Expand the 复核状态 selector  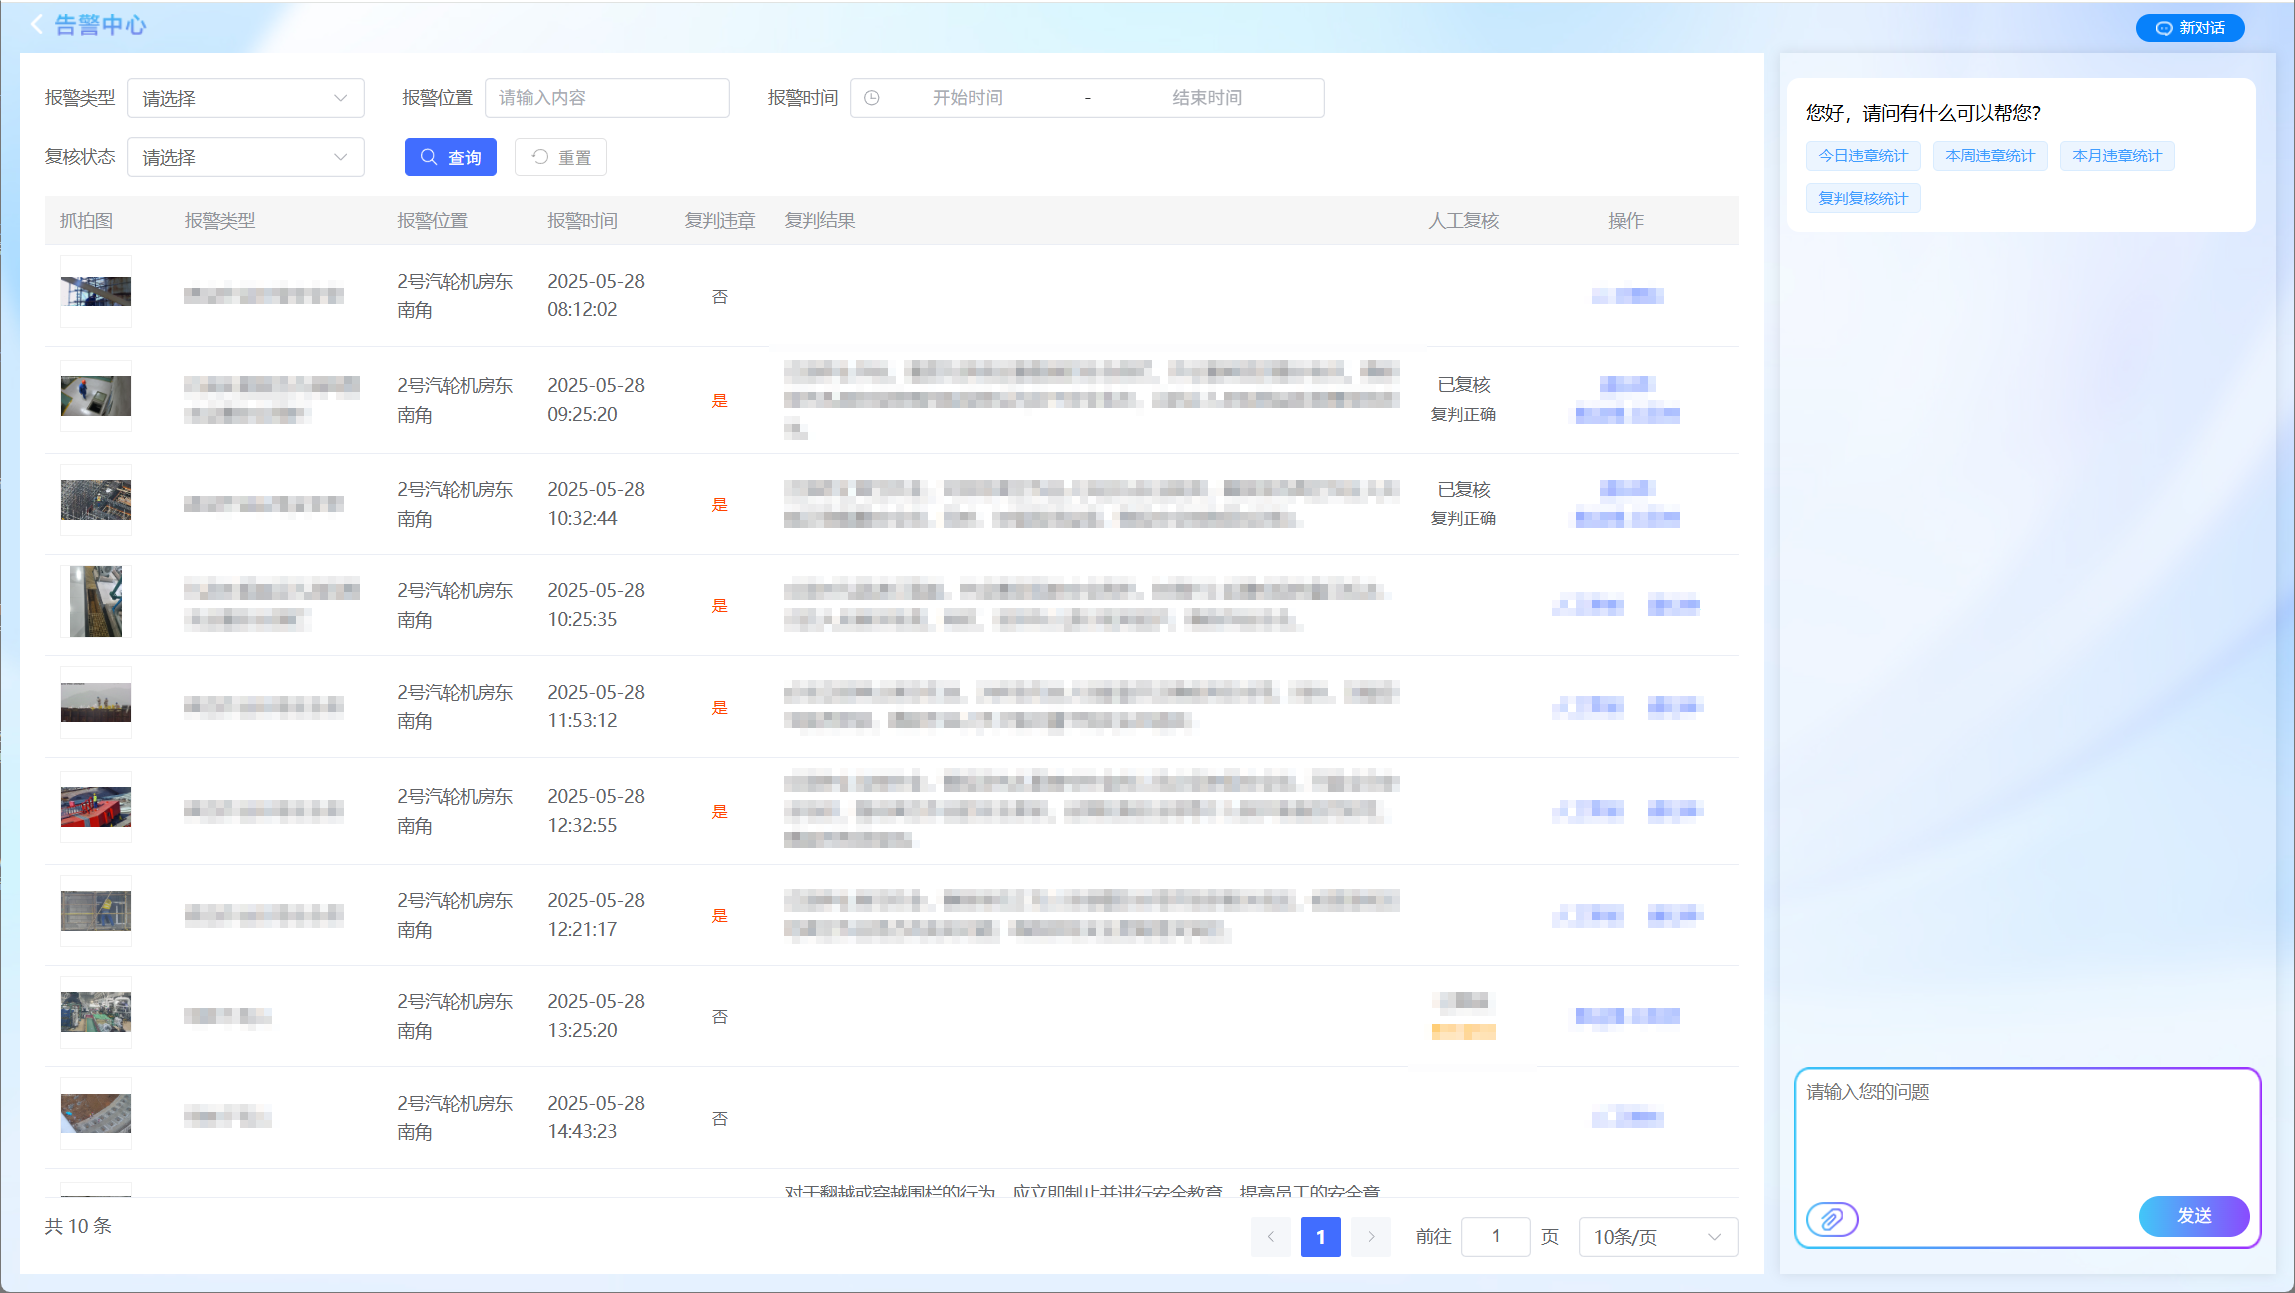245,157
